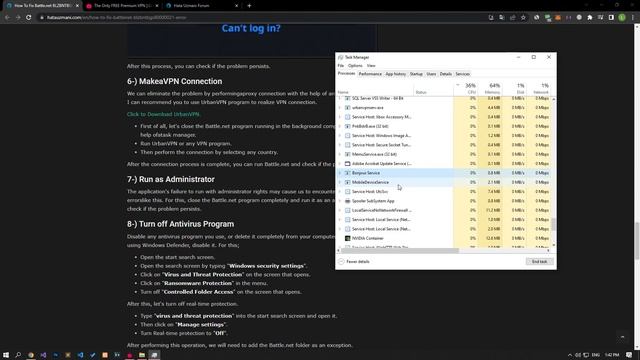Show hidden system tray icons
This screenshot has height=360, width=640.
570,355
